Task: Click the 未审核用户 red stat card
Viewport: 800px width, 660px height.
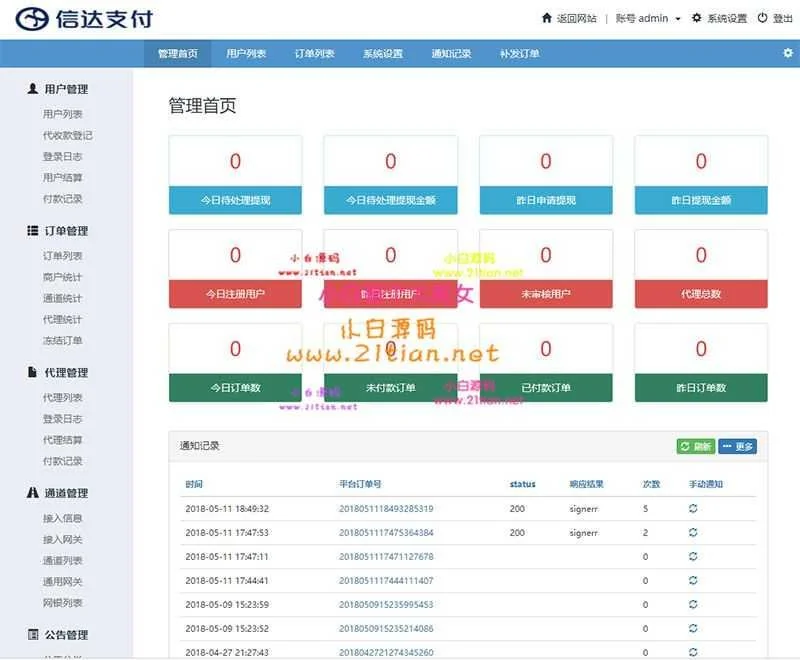Action: coord(545,270)
